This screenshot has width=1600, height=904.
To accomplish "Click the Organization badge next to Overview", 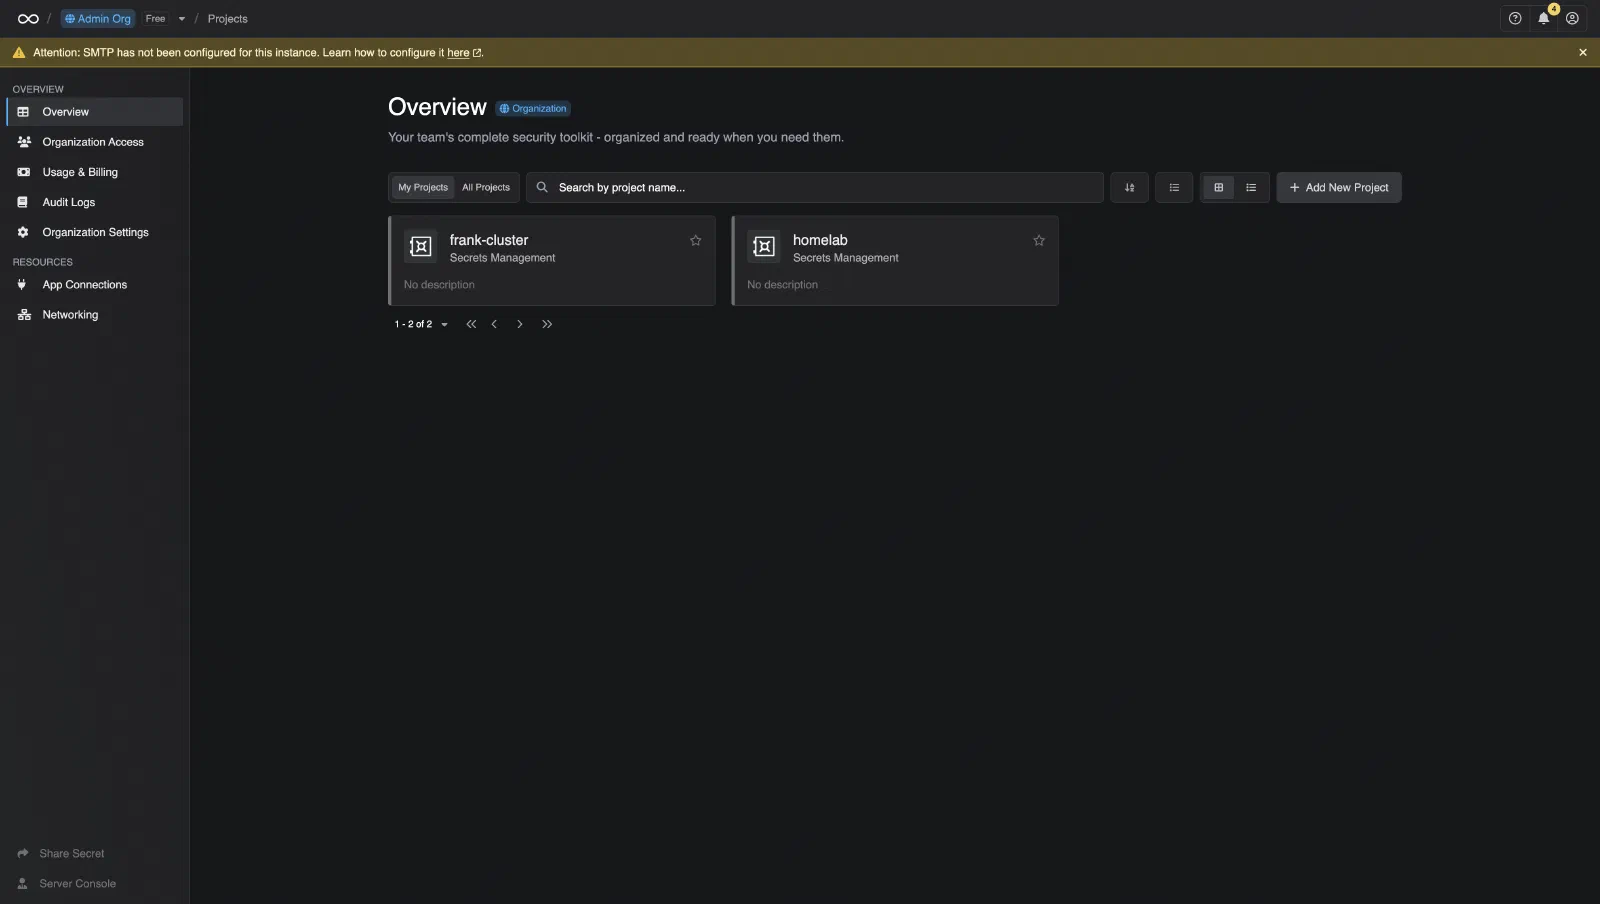I will (533, 109).
